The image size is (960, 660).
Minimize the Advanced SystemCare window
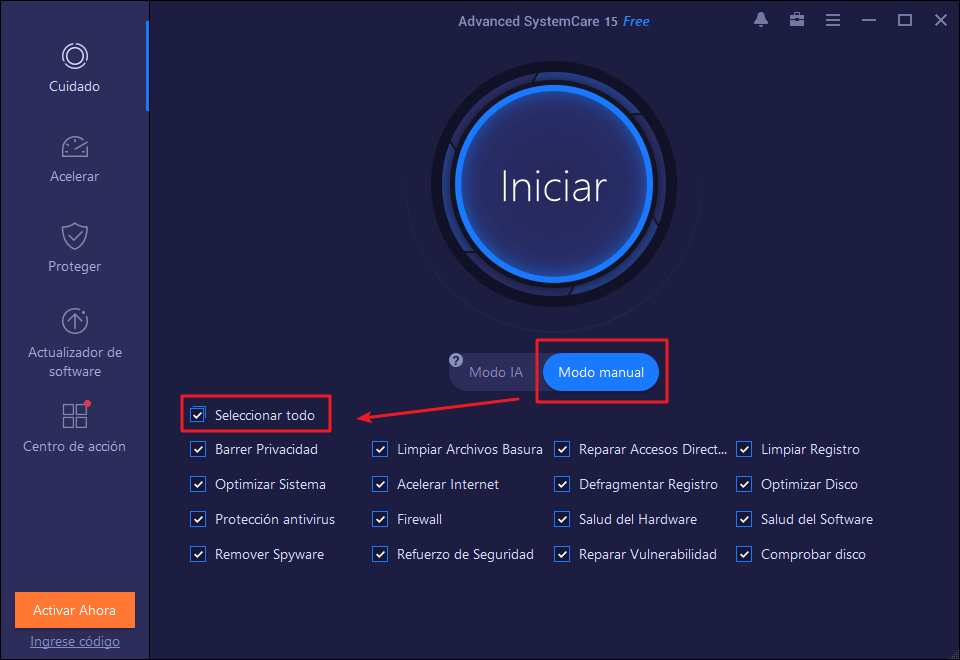[x=869, y=20]
